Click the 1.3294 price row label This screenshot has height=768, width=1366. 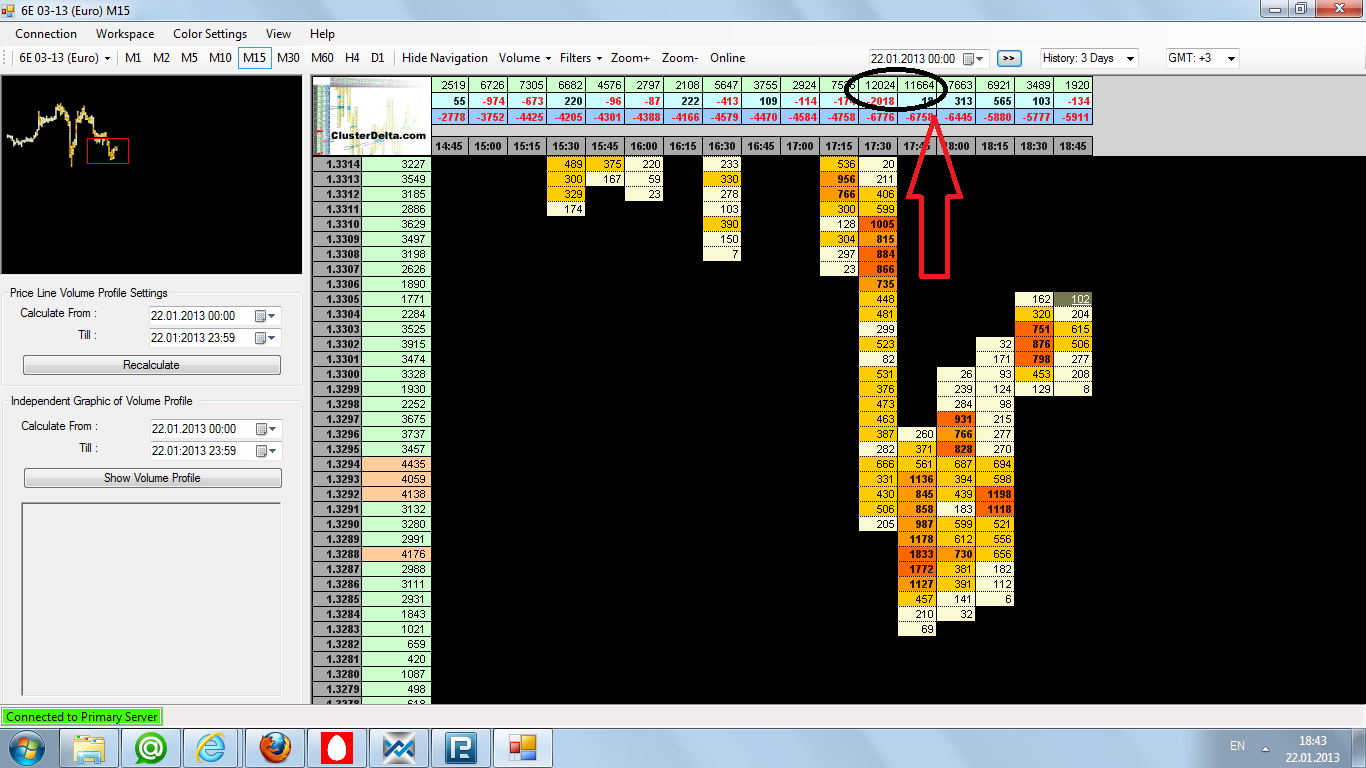pos(337,464)
